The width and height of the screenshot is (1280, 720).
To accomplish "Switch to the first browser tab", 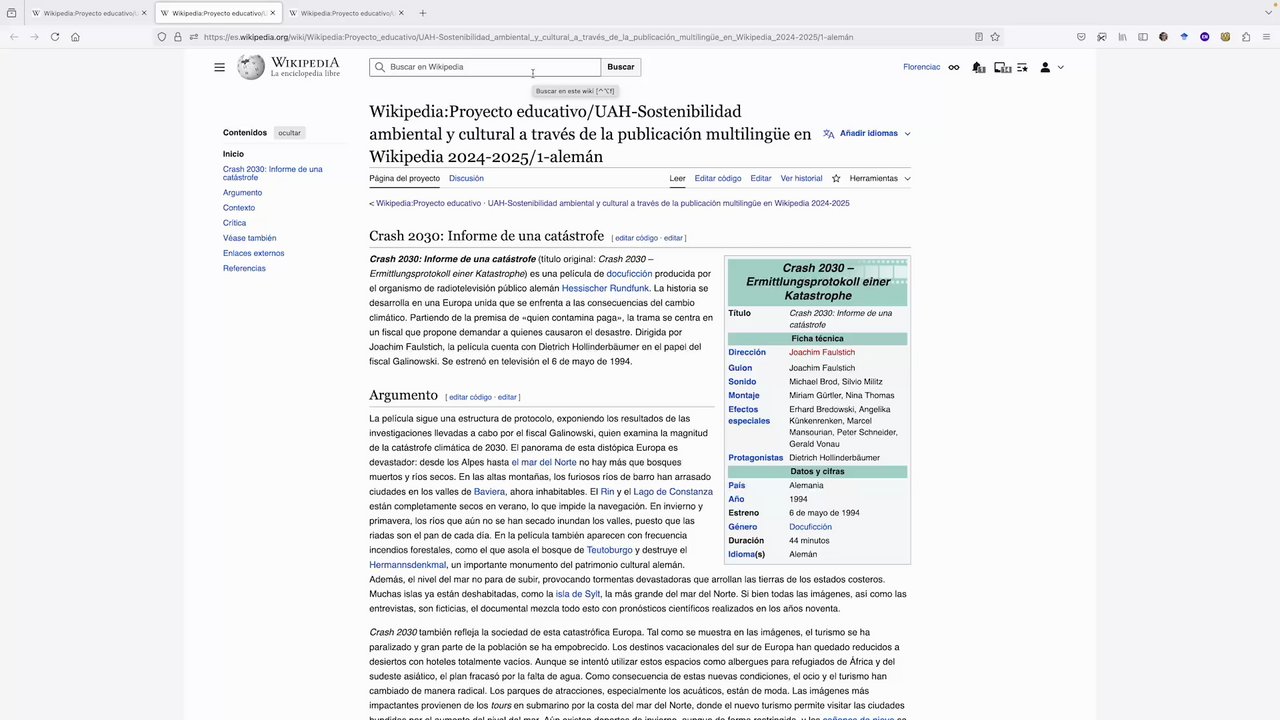I will coord(88,13).
